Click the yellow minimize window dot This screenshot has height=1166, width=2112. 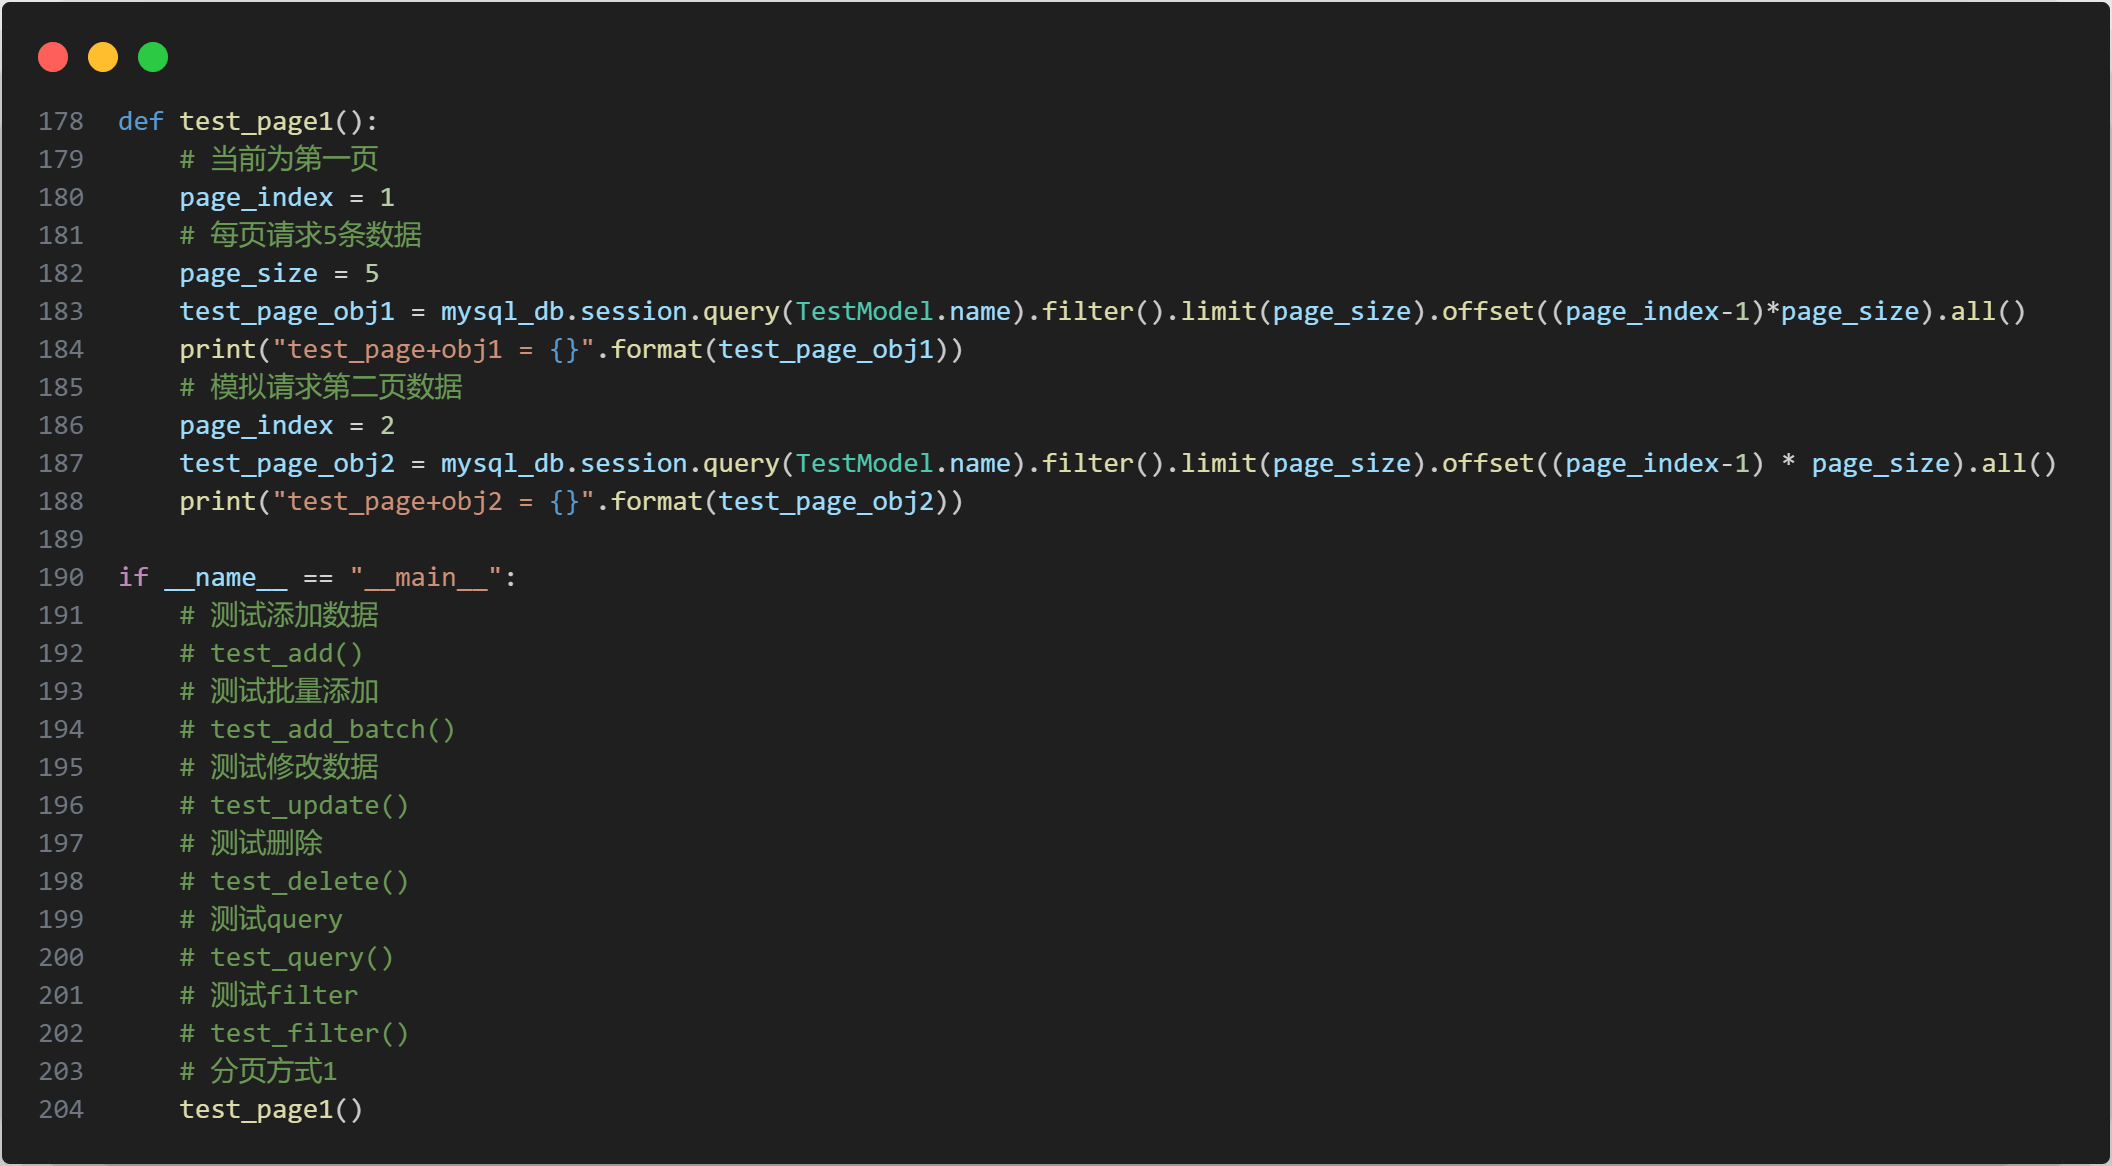point(103,57)
